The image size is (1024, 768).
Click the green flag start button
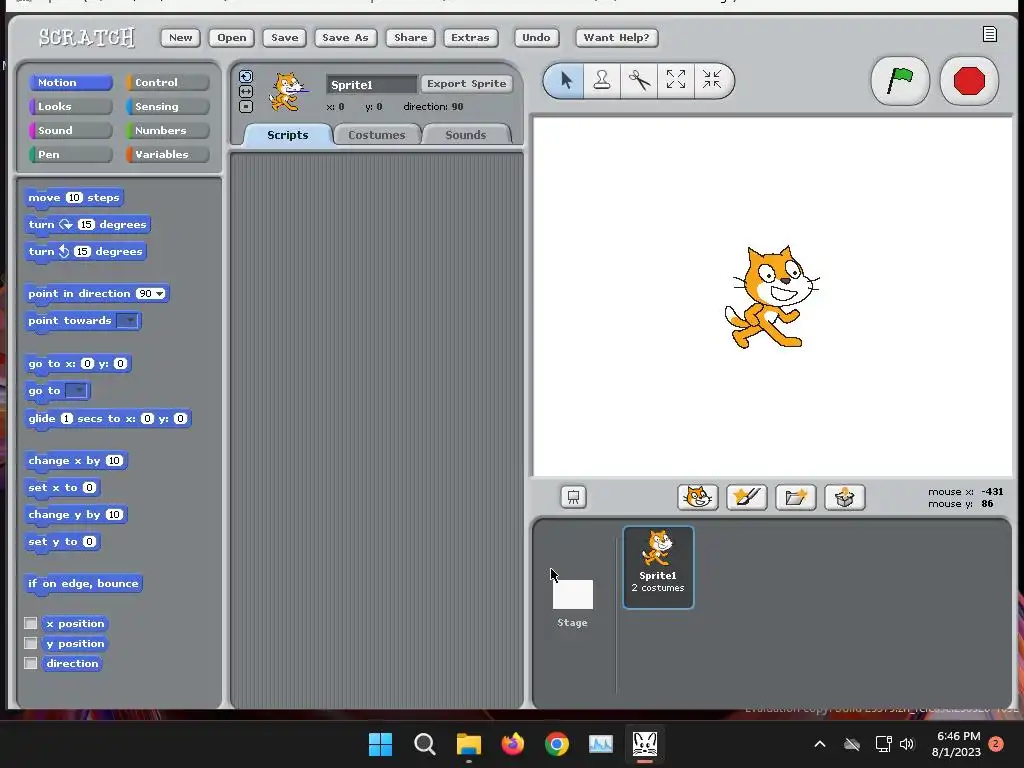click(x=900, y=81)
